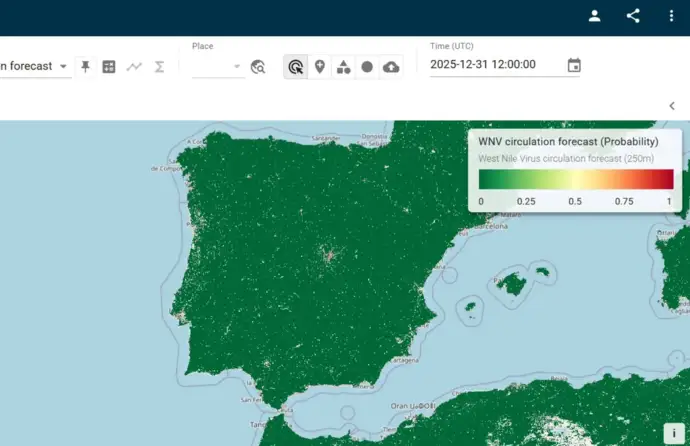
Task: Click the Santander label on map
Action: [326, 138]
